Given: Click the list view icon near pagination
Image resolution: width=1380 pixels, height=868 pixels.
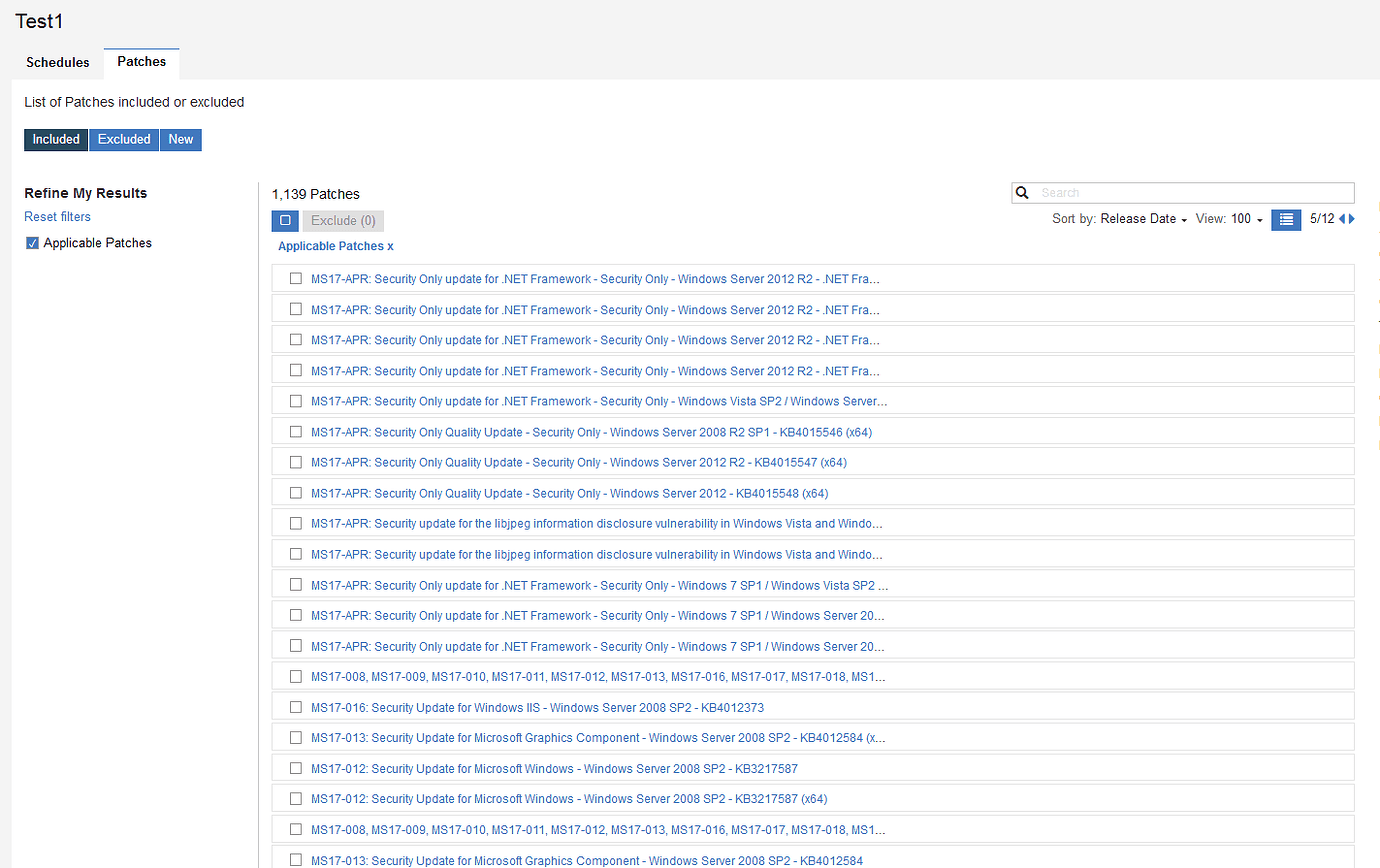Looking at the screenshot, I should pyautogui.click(x=1284, y=219).
